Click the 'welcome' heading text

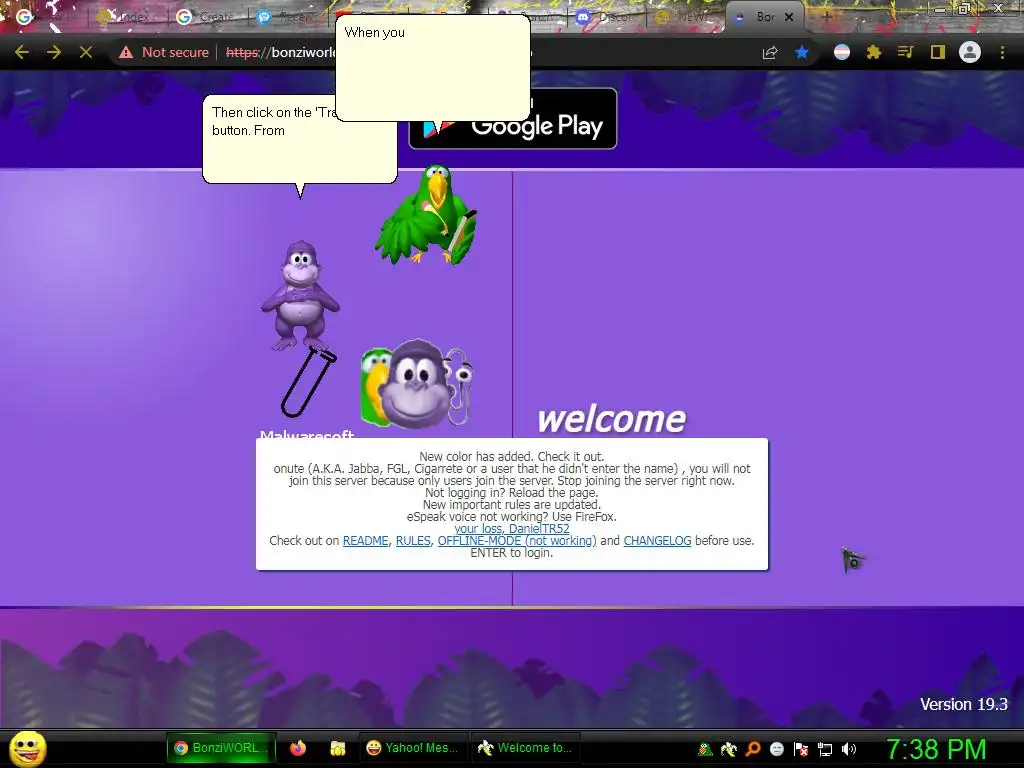(x=612, y=419)
